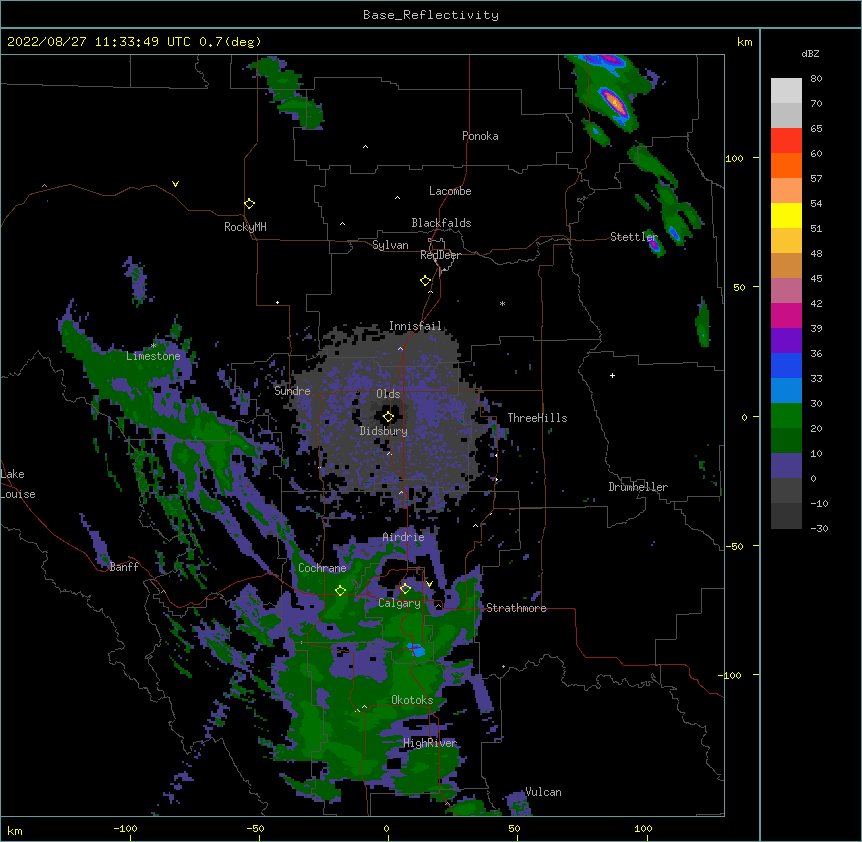
Task: Click the white asterisk marker east of Innisfail
Action: click(502, 303)
